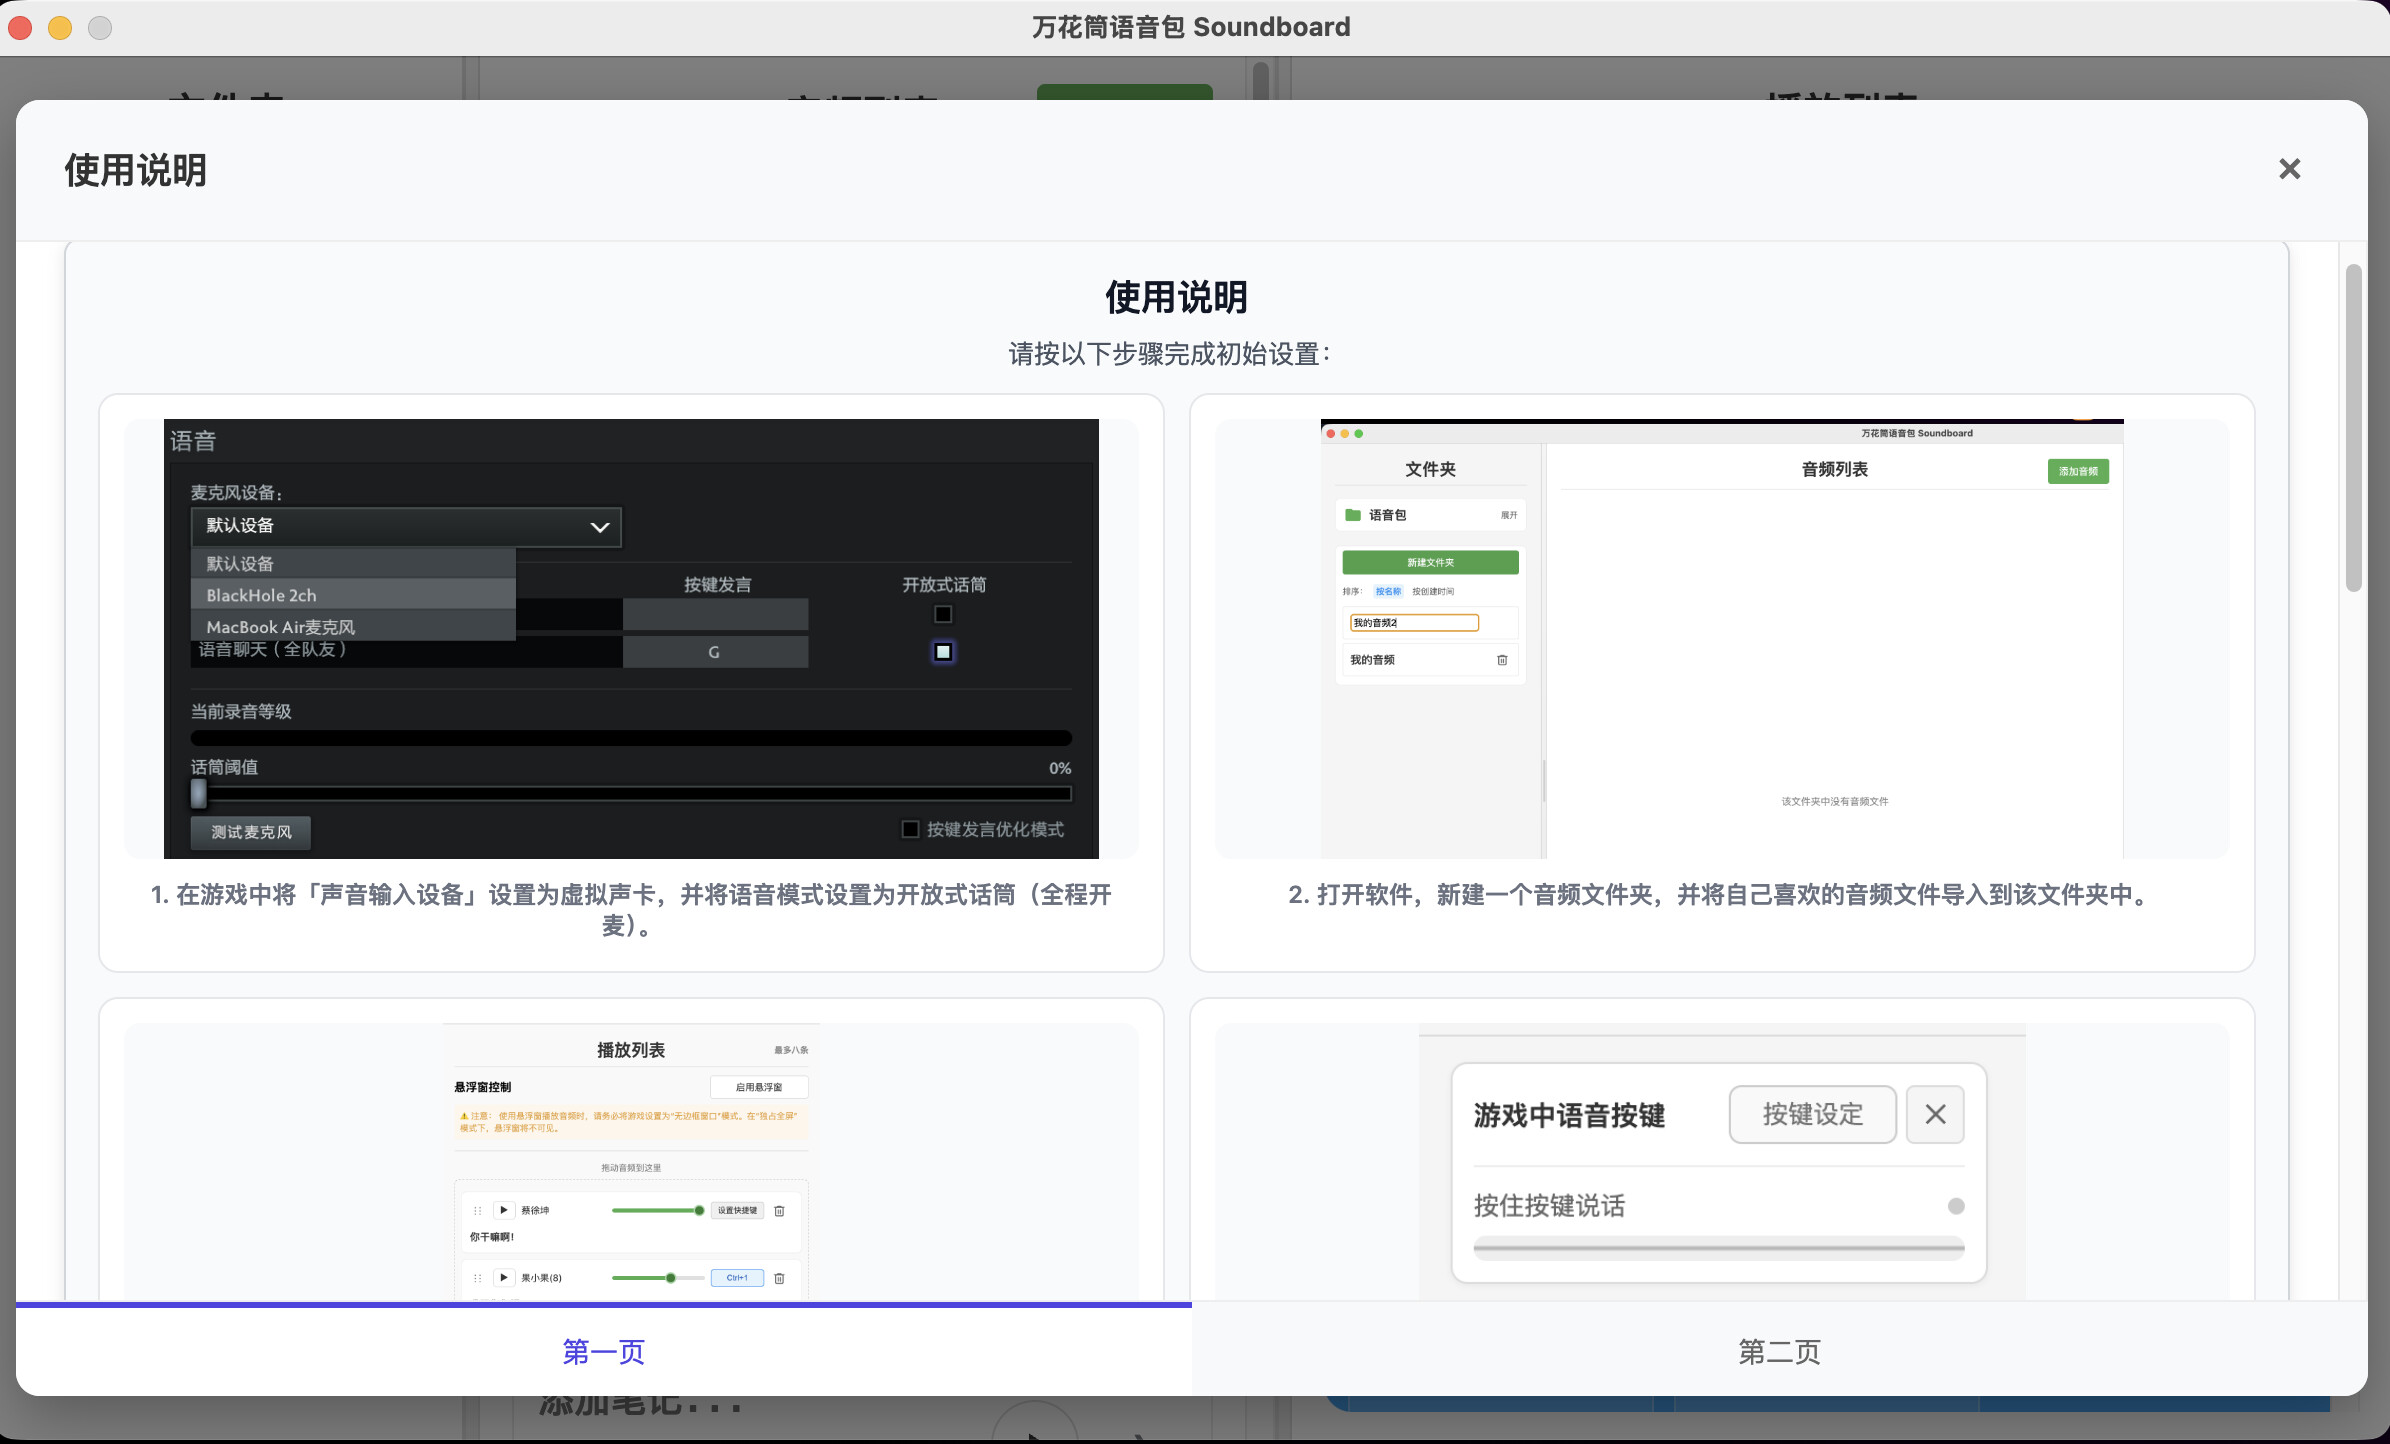Click the 测试麦克风 button
Image resolution: width=2390 pixels, height=1444 pixels.
(x=249, y=832)
